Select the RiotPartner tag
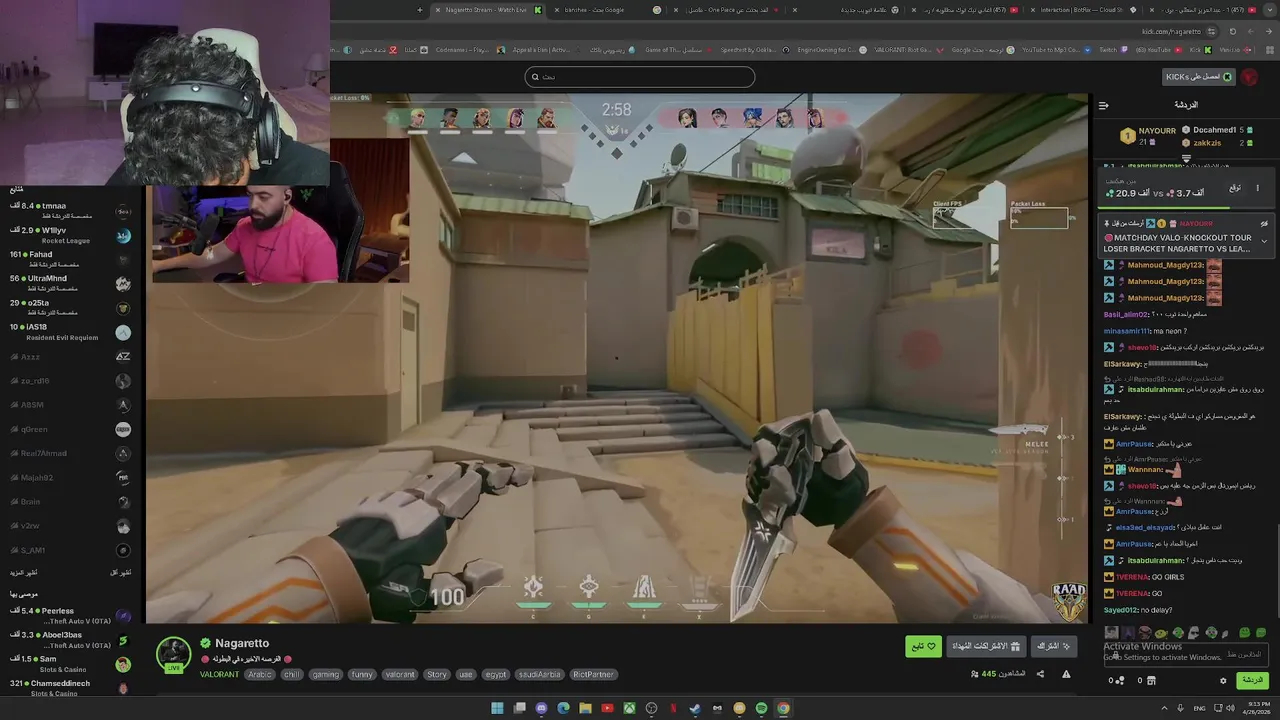 tap(593, 674)
